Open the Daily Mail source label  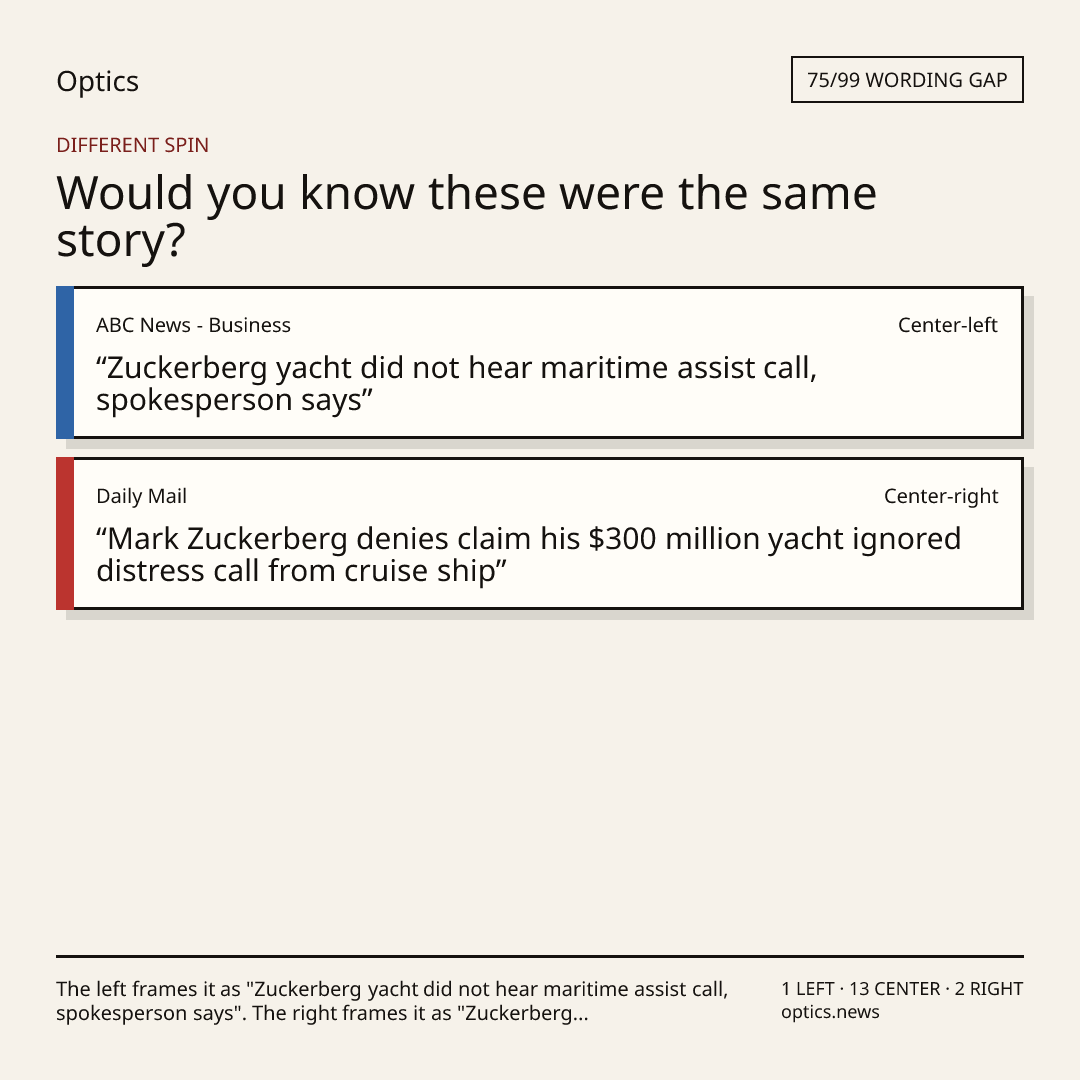click(141, 496)
